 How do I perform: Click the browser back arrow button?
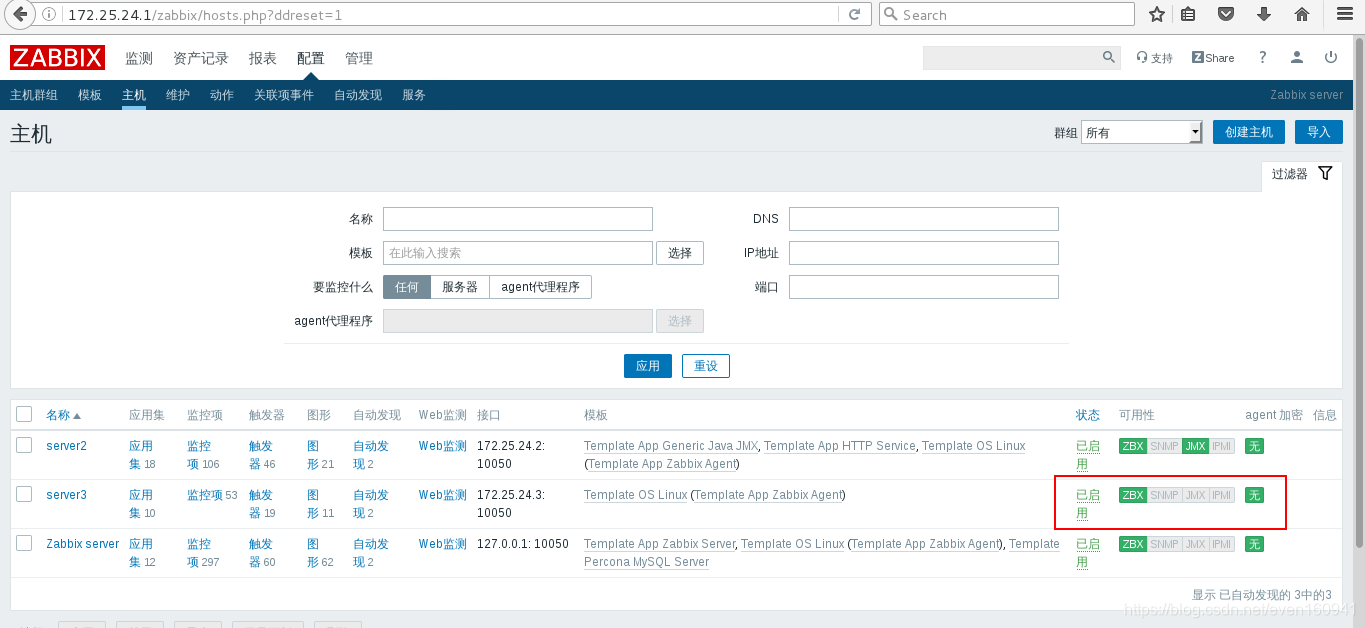[x=20, y=14]
